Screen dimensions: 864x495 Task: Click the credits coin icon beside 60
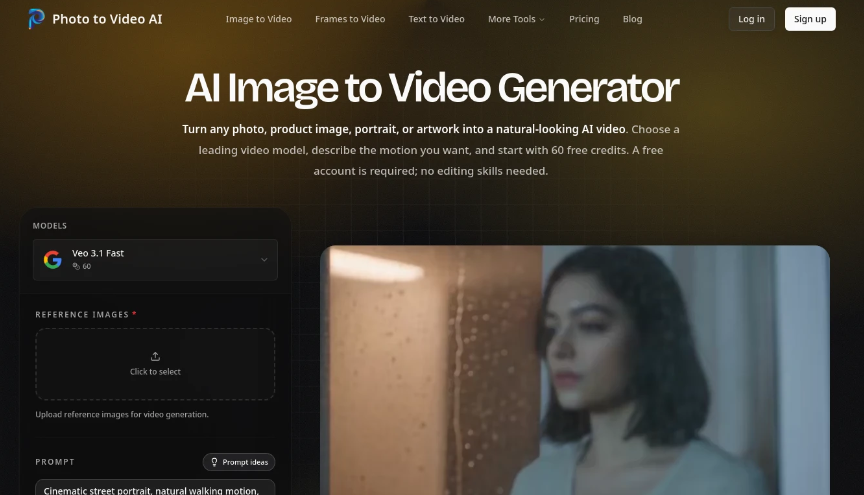click(x=76, y=266)
